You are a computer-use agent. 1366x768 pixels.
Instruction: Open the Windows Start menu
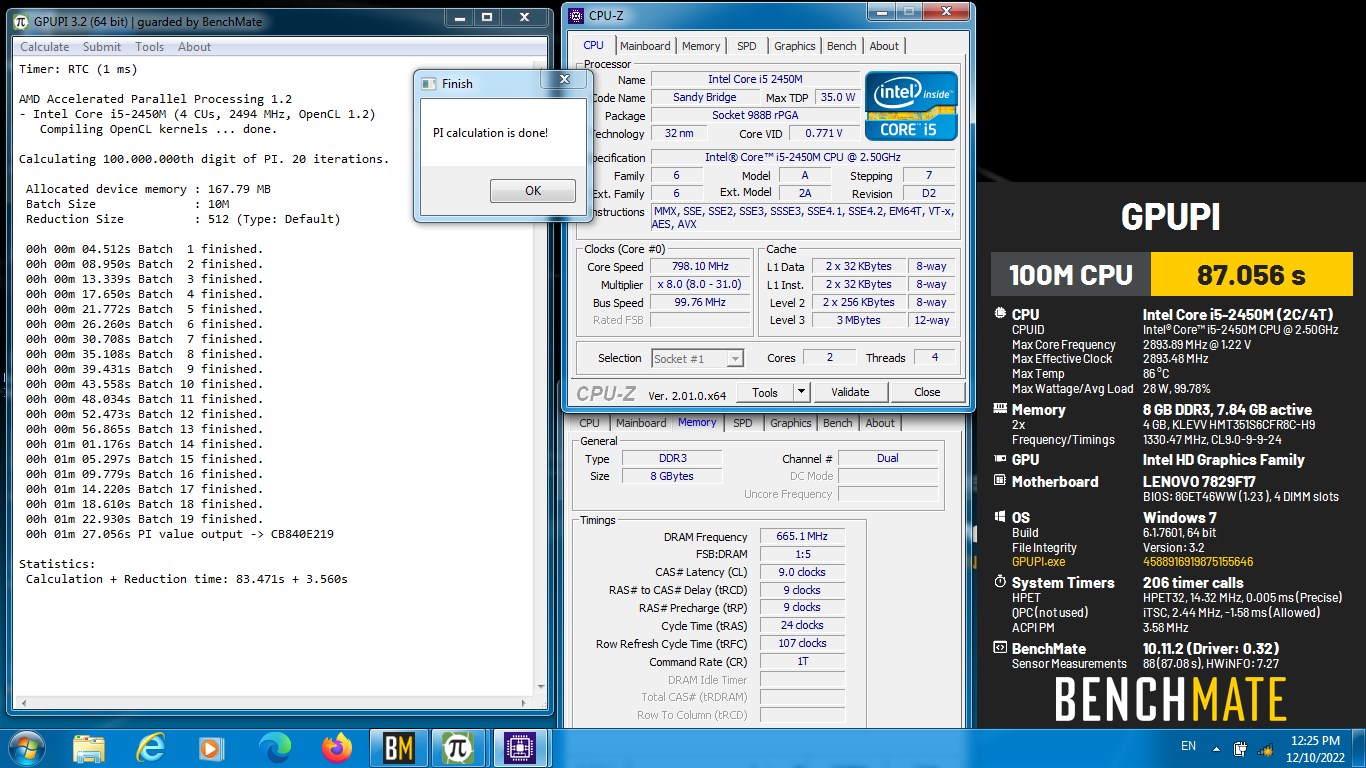coord(25,747)
